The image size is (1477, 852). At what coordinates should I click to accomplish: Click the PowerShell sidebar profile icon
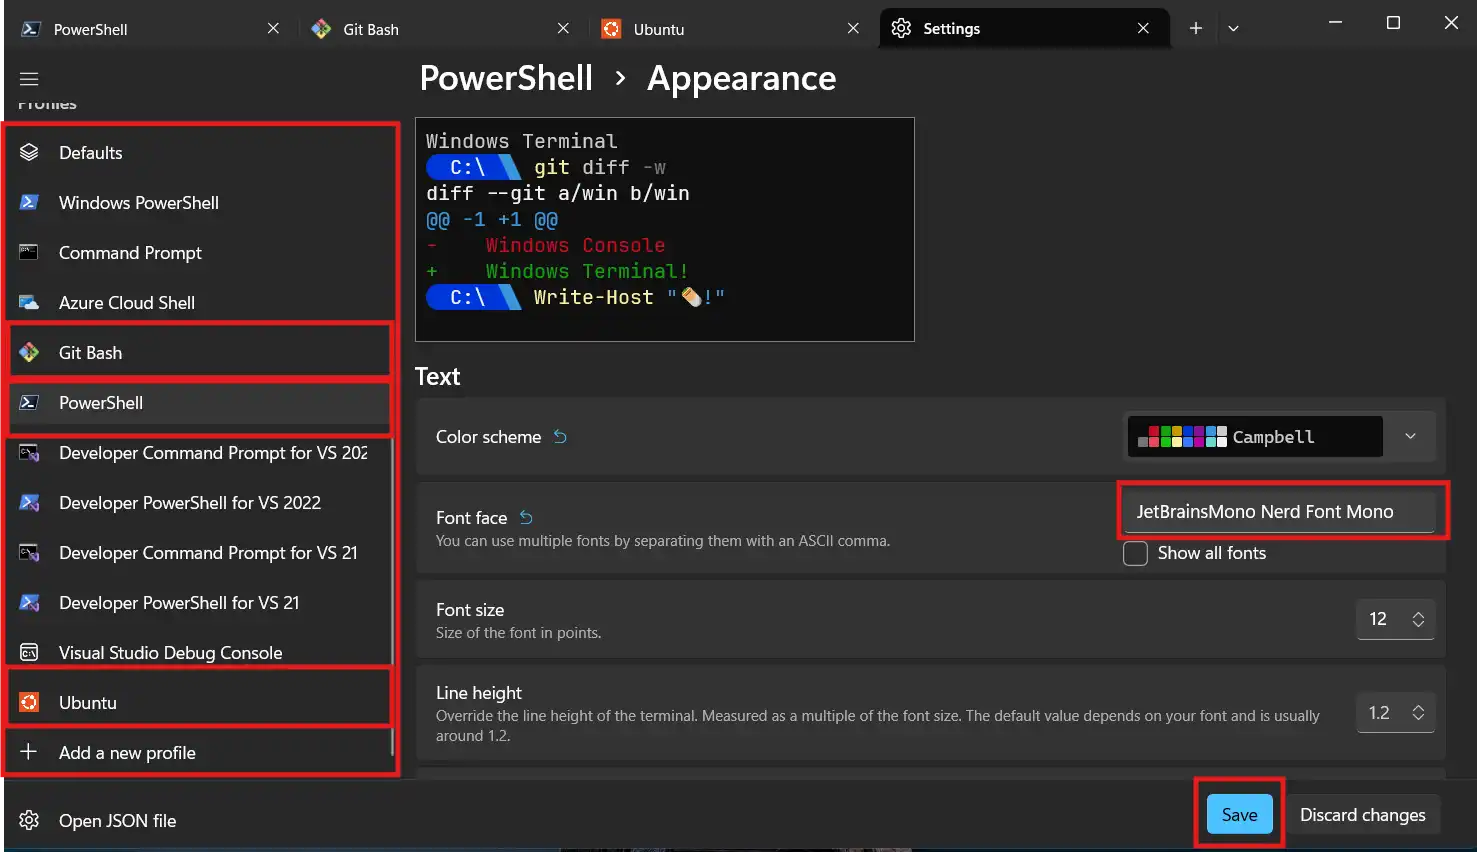tap(29, 402)
